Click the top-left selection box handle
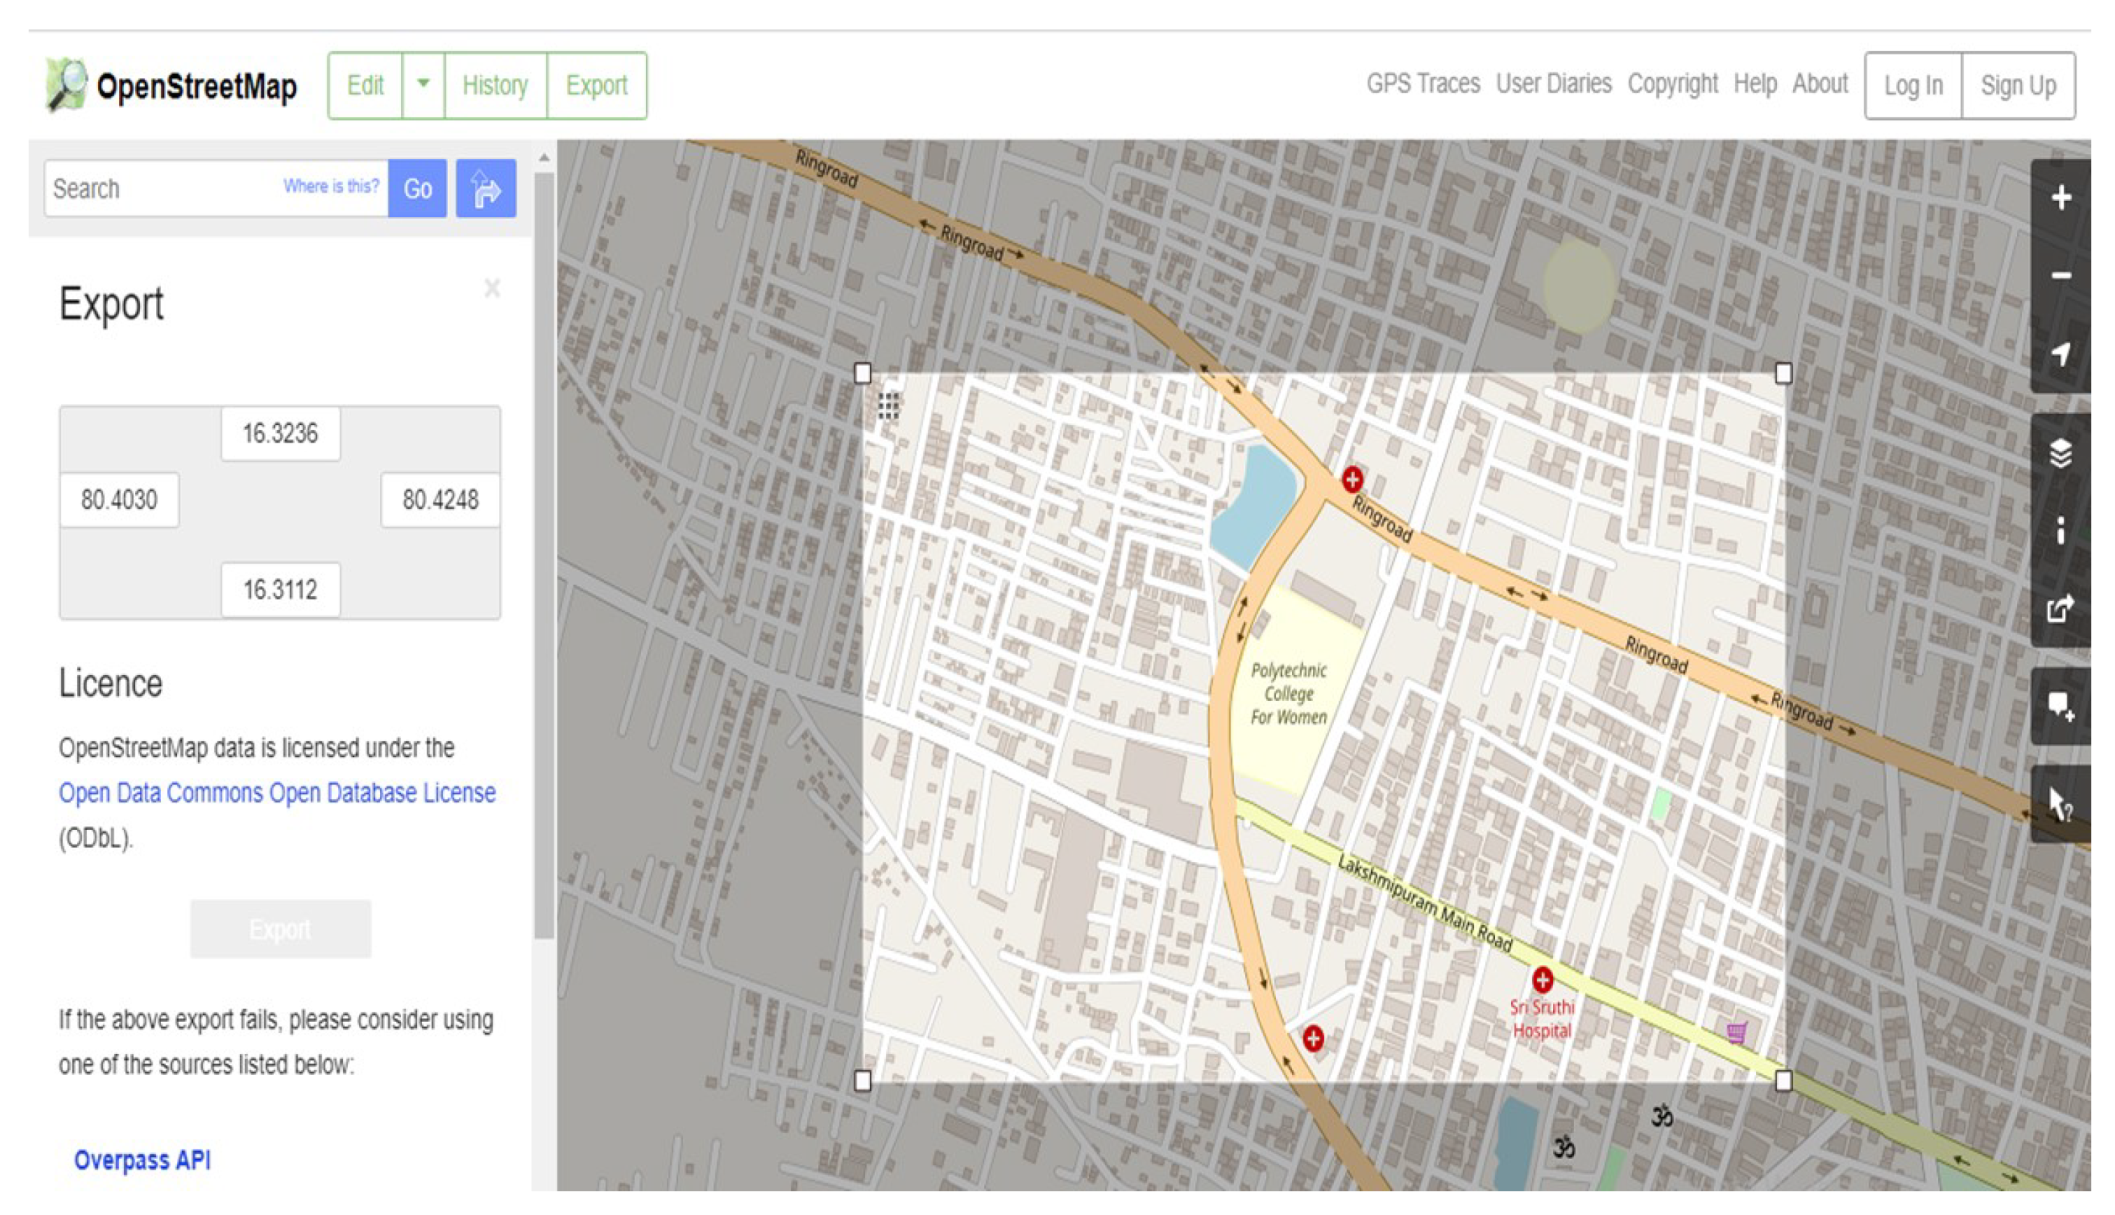Viewport: 2115px width, 1215px height. 863,374
